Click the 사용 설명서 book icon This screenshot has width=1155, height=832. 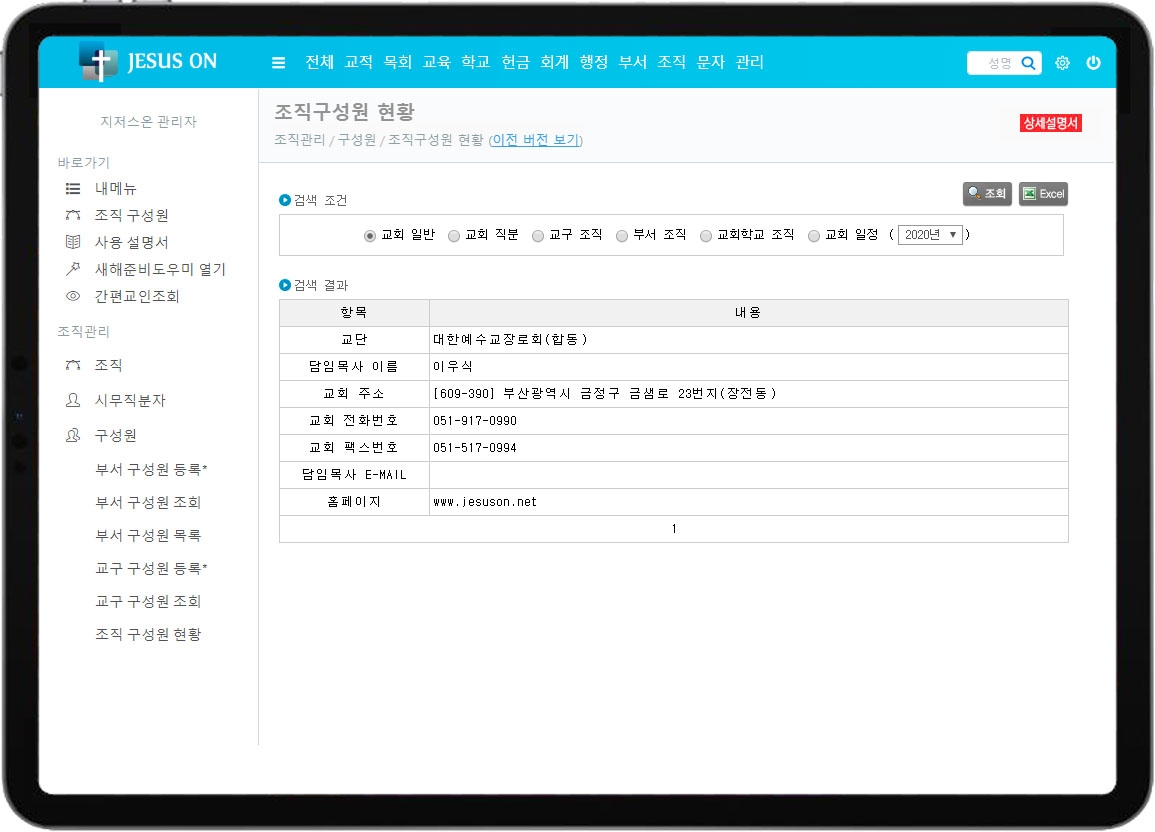pos(72,242)
